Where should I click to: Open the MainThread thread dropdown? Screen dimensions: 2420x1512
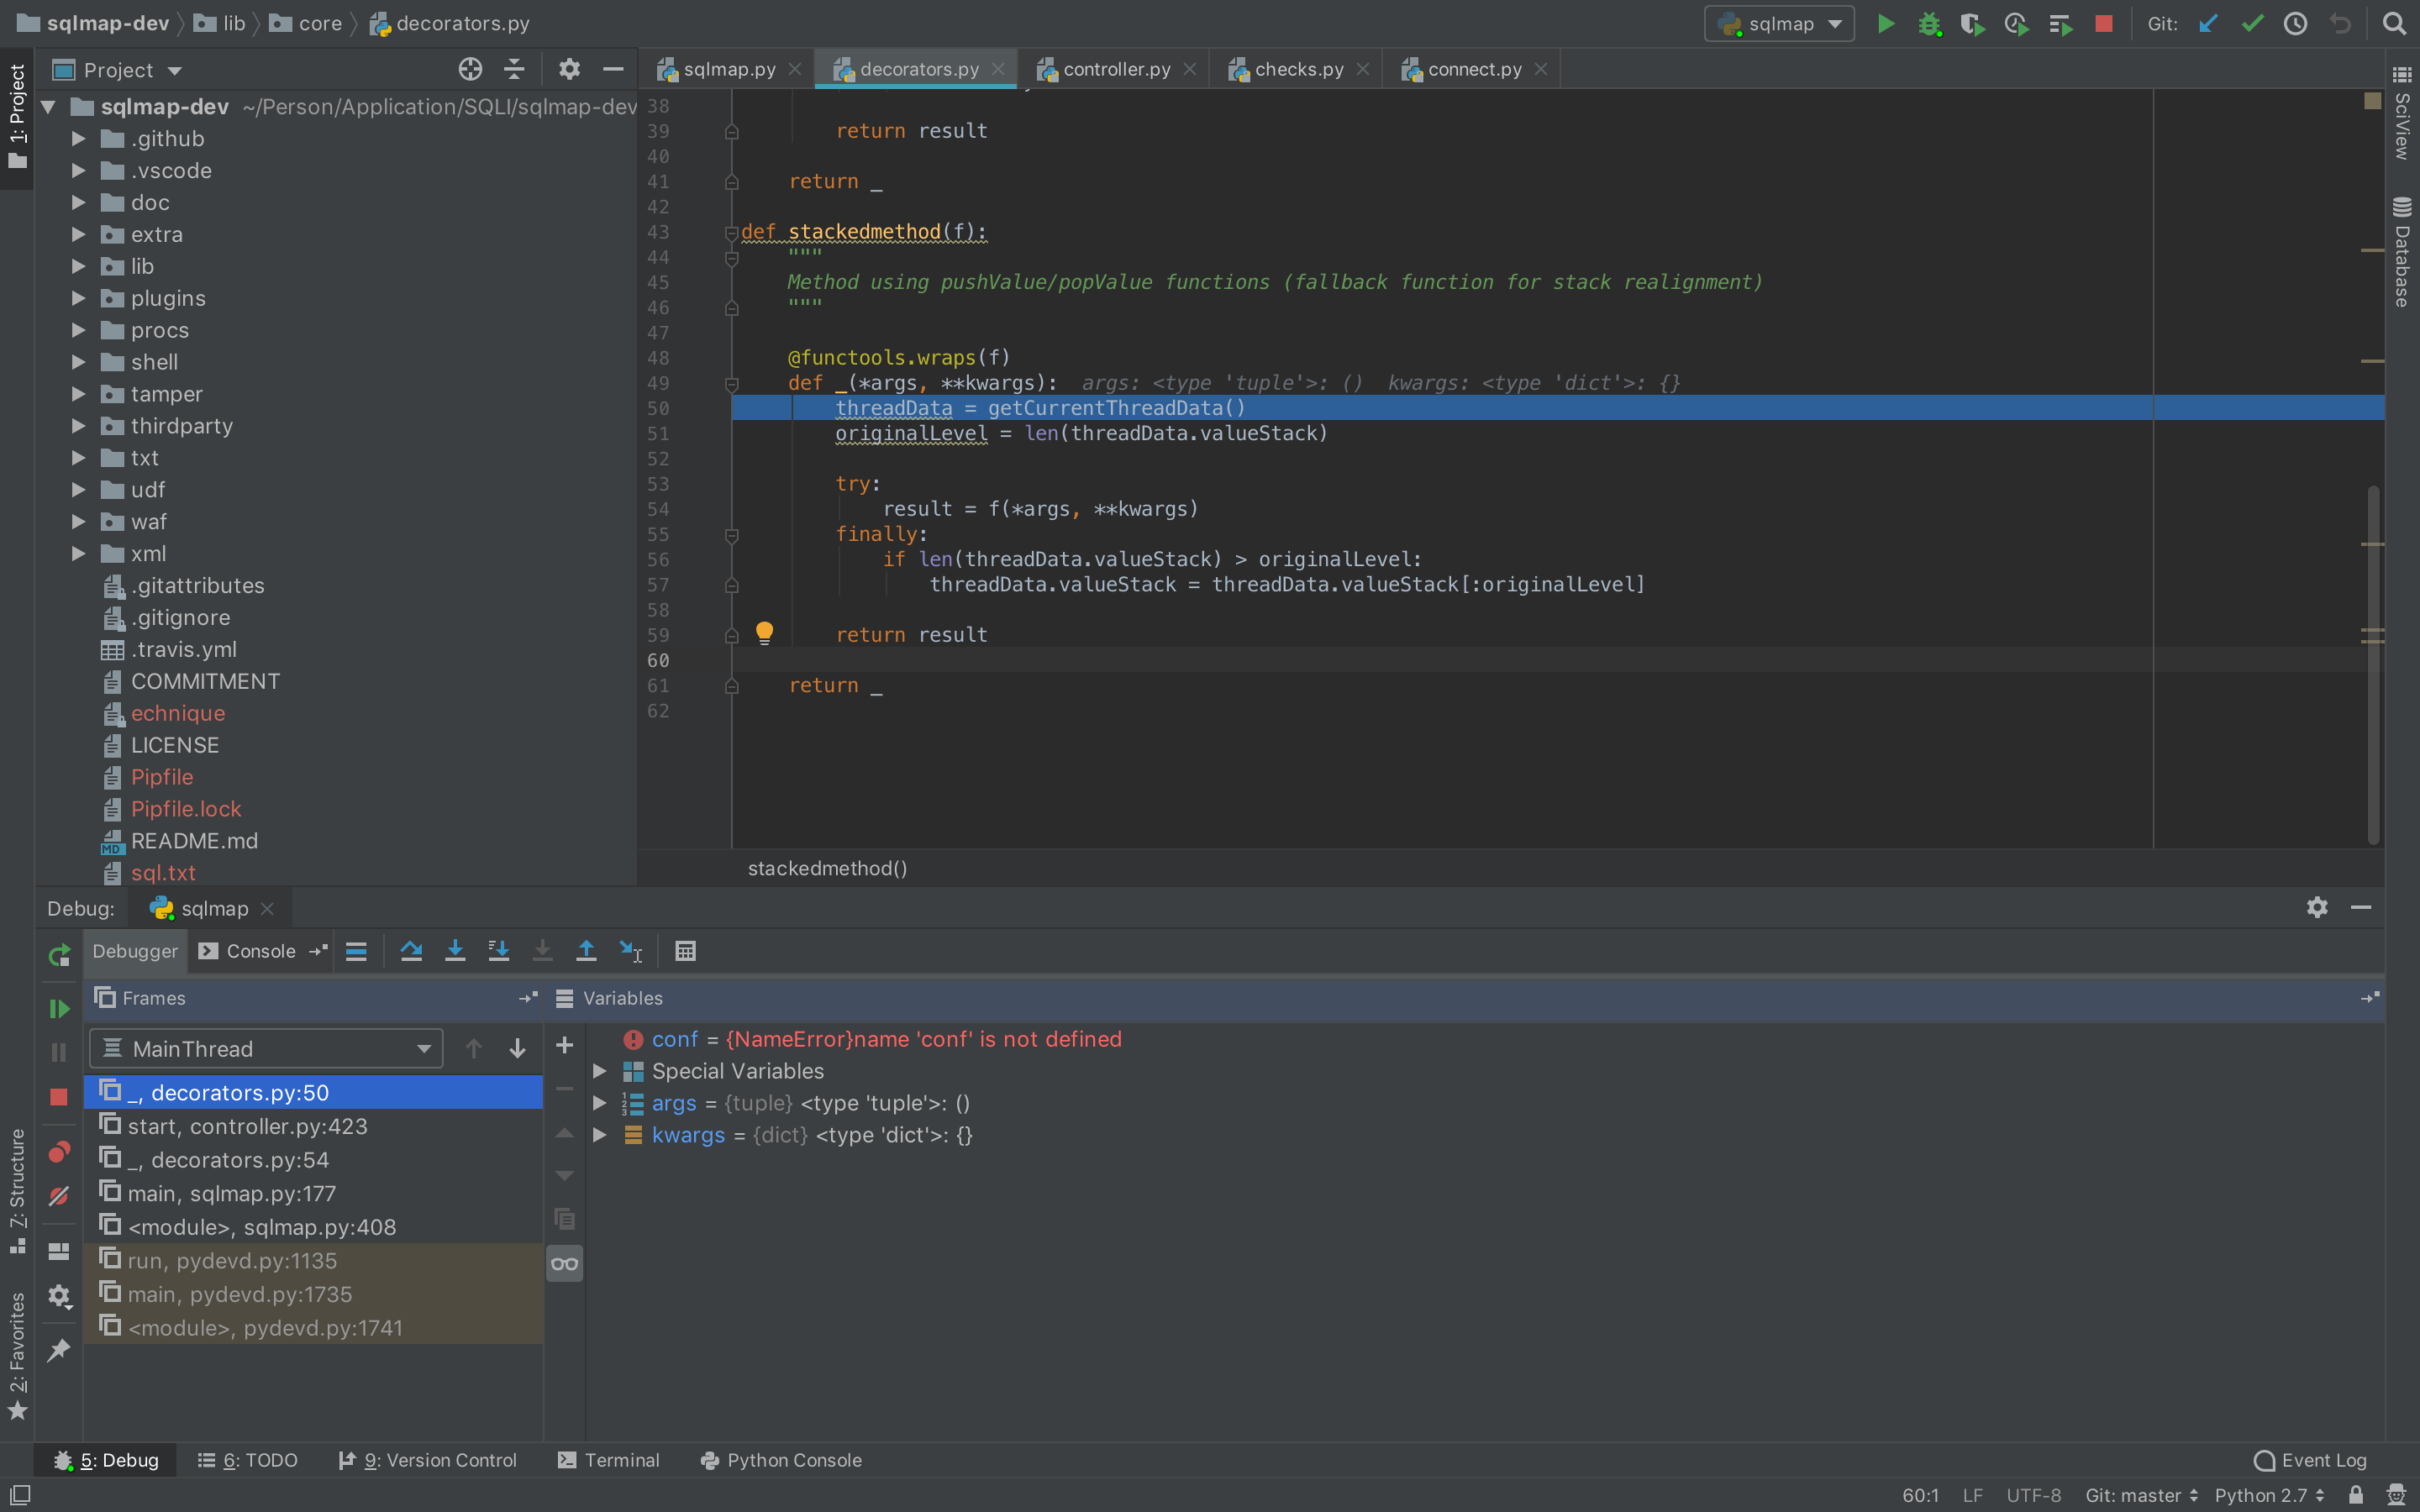click(x=266, y=1048)
